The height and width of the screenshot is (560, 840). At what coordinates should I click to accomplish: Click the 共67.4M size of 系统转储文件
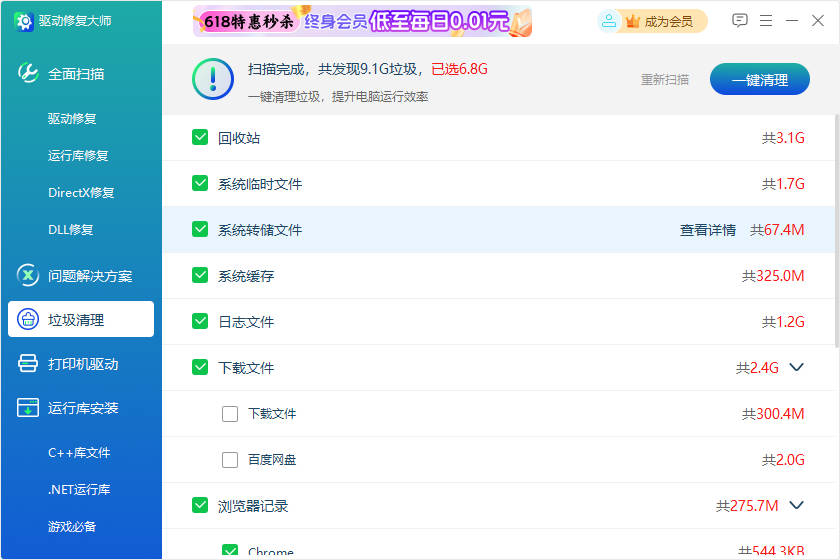(x=777, y=230)
